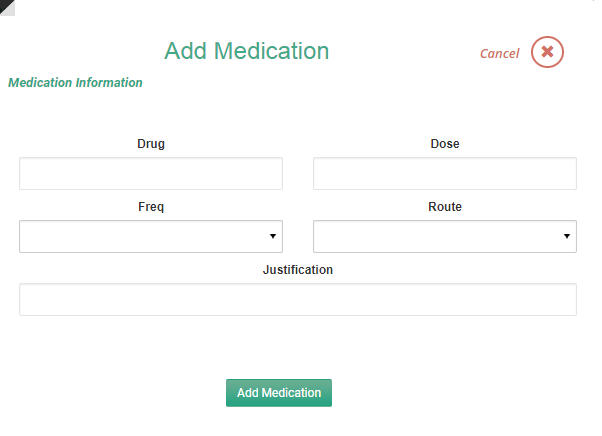
Task: Open the Route combo box field
Action: point(445,236)
